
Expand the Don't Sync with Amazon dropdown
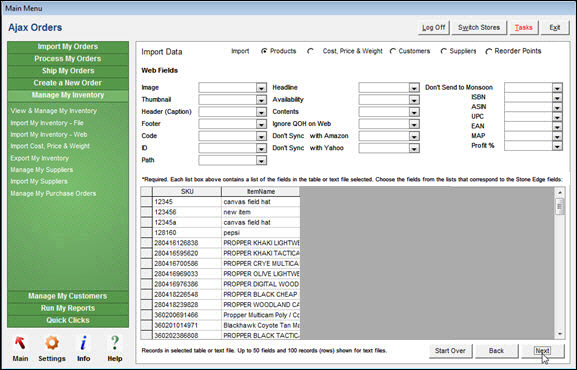[414, 136]
